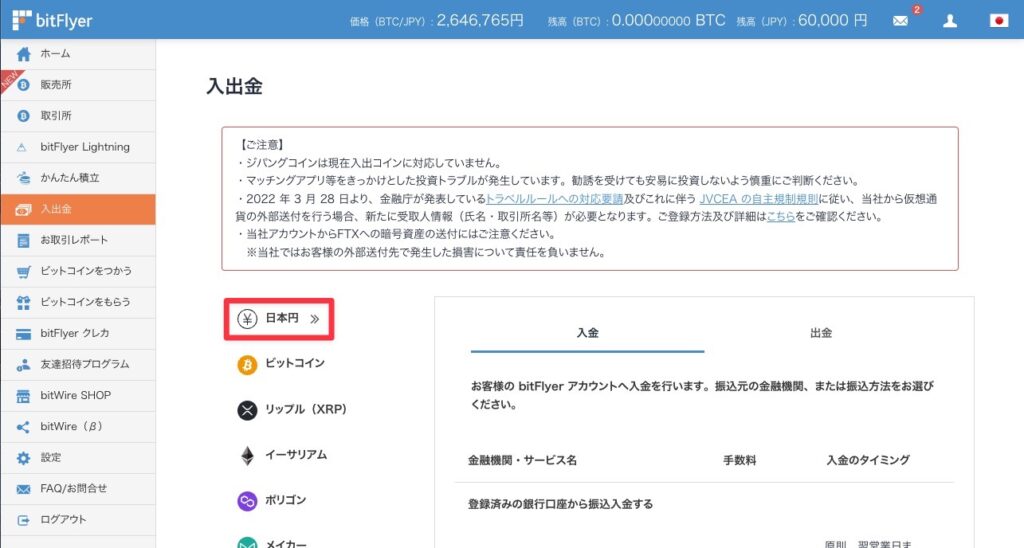The width and height of the screenshot is (1024, 548).
Task: Click the black XRP Ripple icon
Action: coord(247,410)
